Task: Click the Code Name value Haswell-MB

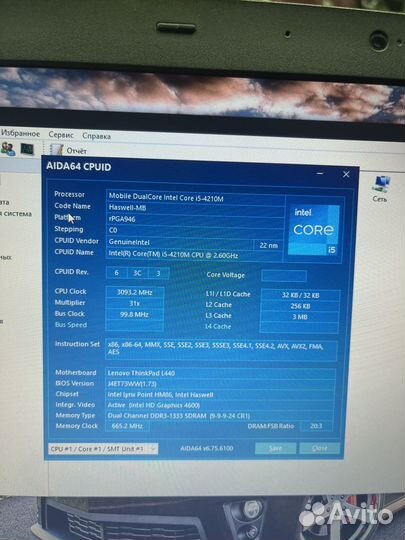Action: pyautogui.click(x=195, y=208)
